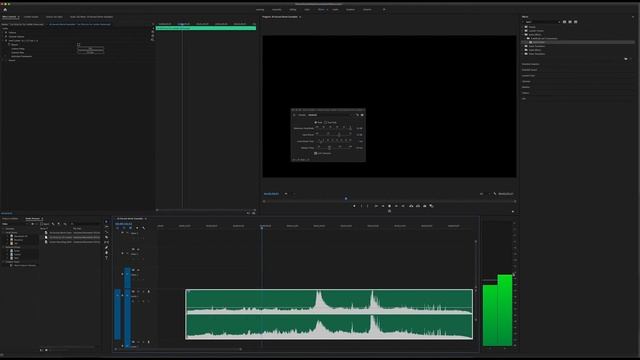Screen dimensions: 640x360
Task: Step back one frame in Program monitor
Action: point(382,206)
